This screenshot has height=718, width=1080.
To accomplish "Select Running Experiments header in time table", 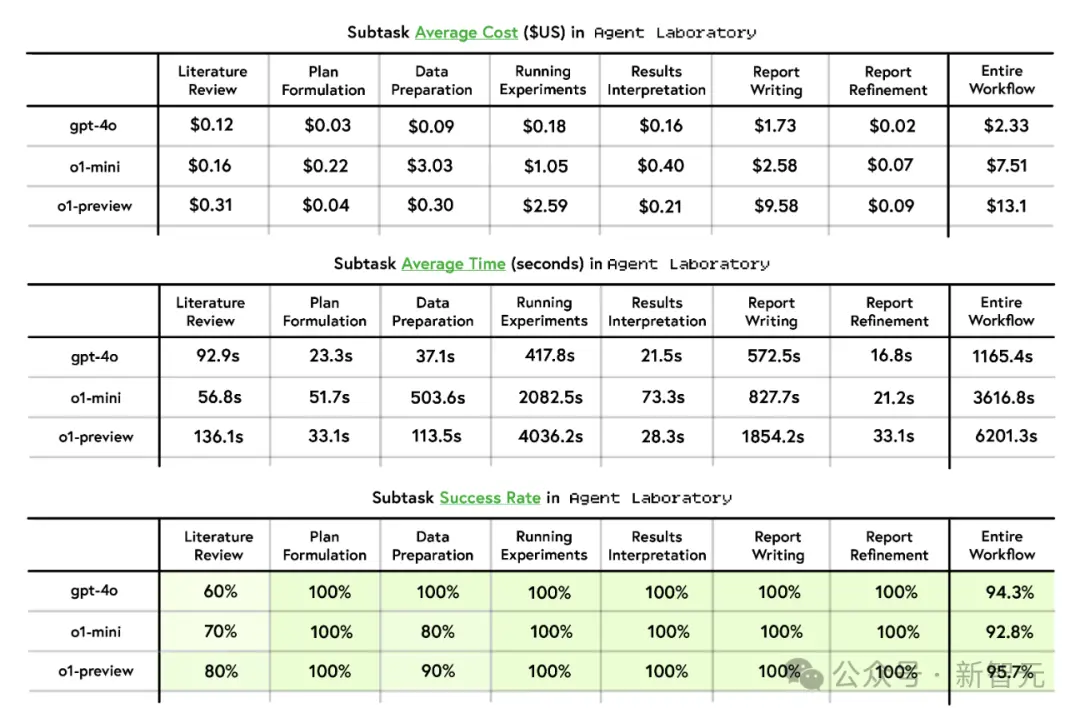I will (544, 311).
